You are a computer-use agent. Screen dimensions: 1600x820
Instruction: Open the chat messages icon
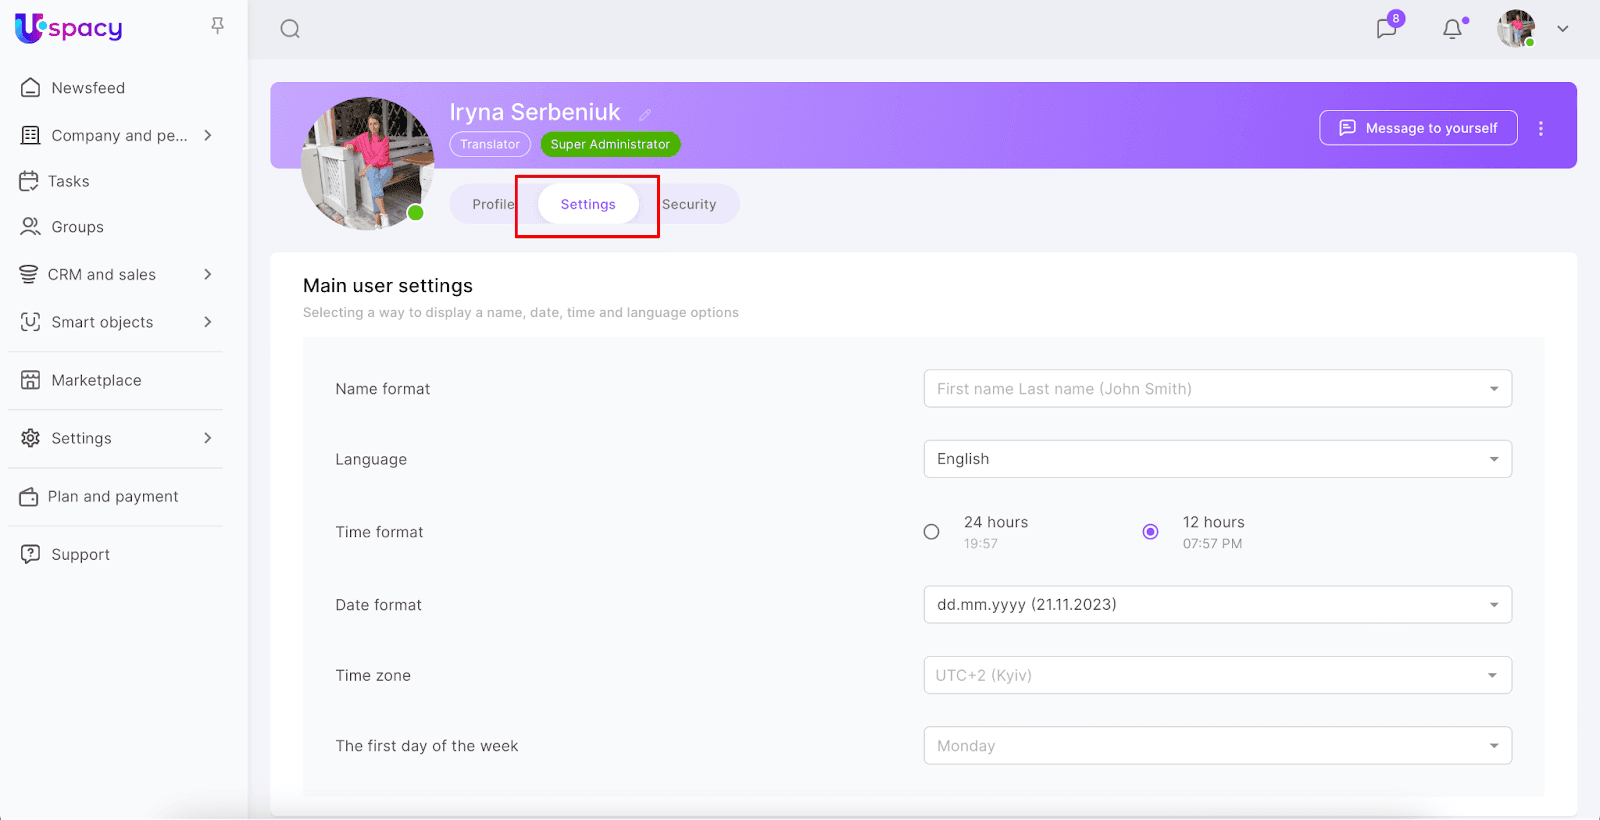[1386, 28]
